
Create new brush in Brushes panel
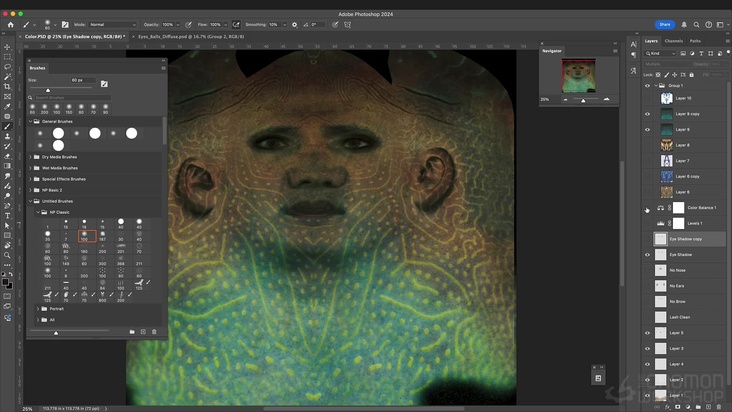(x=143, y=332)
